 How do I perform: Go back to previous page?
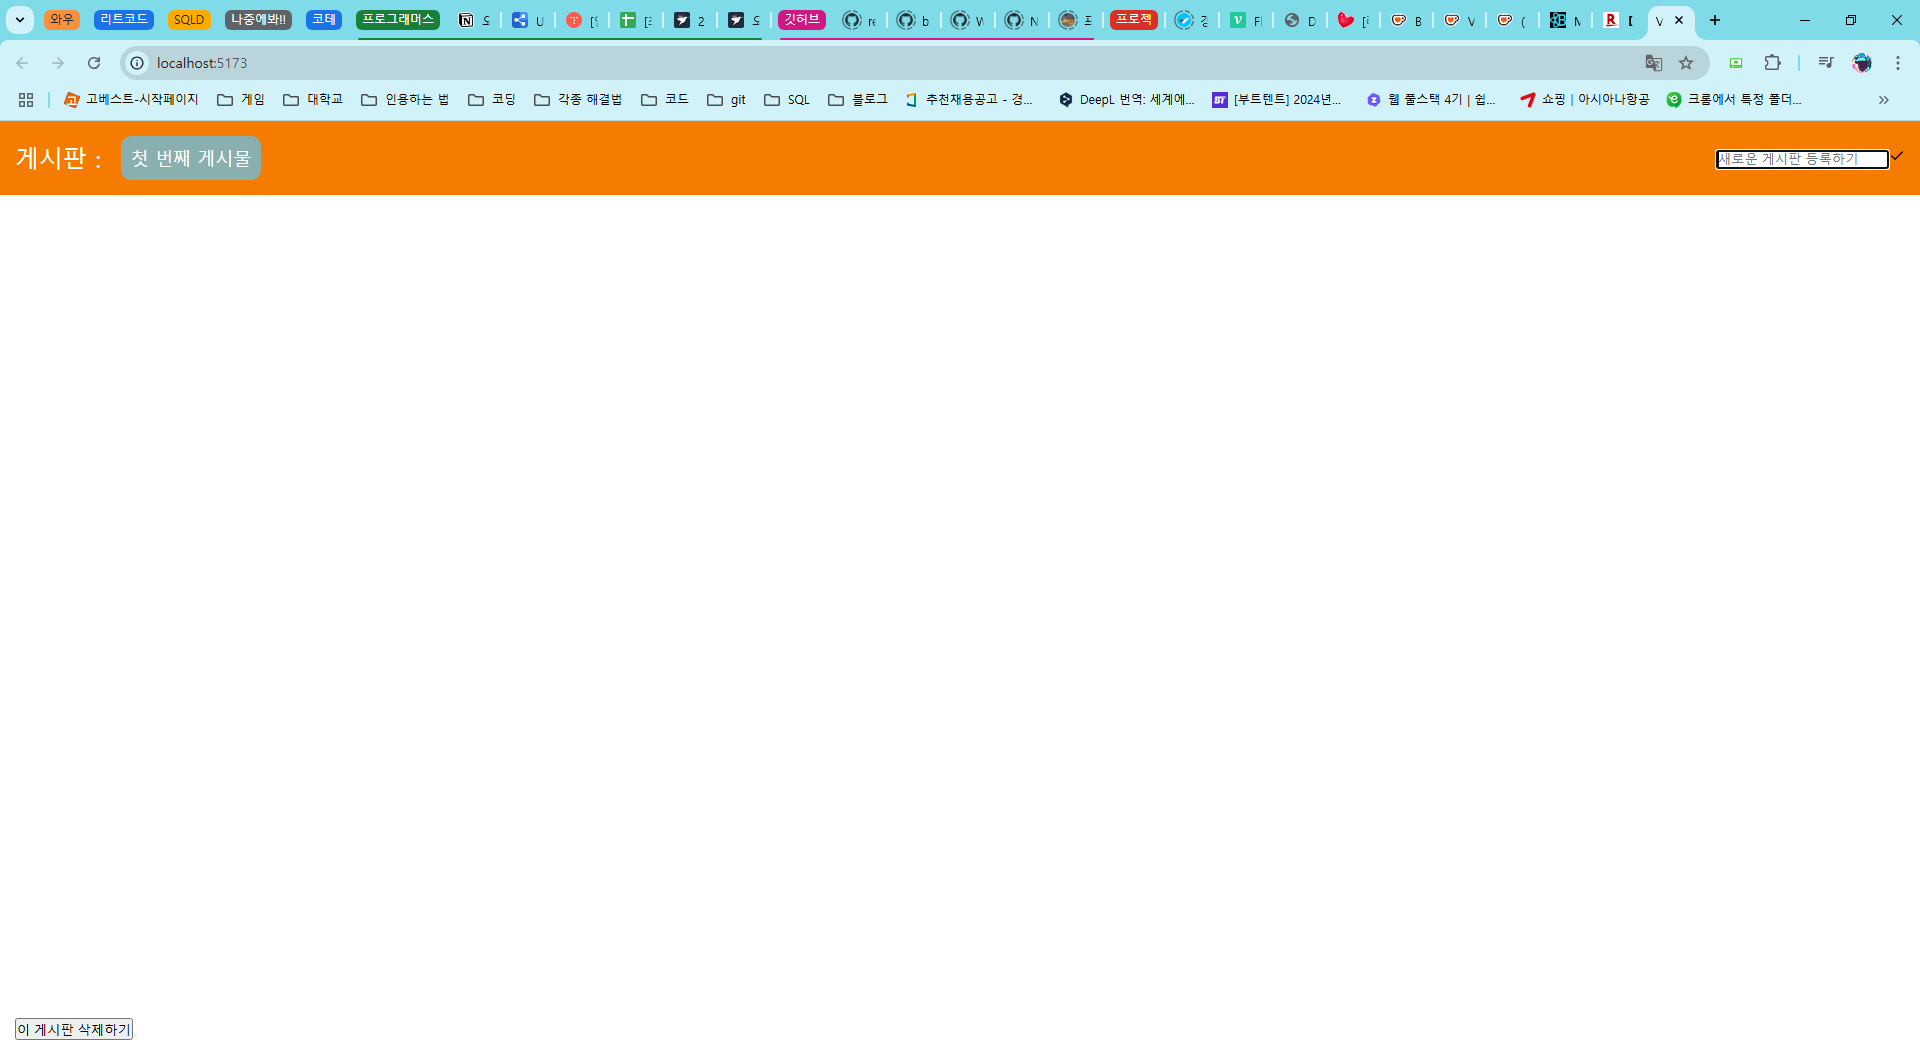[x=22, y=63]
